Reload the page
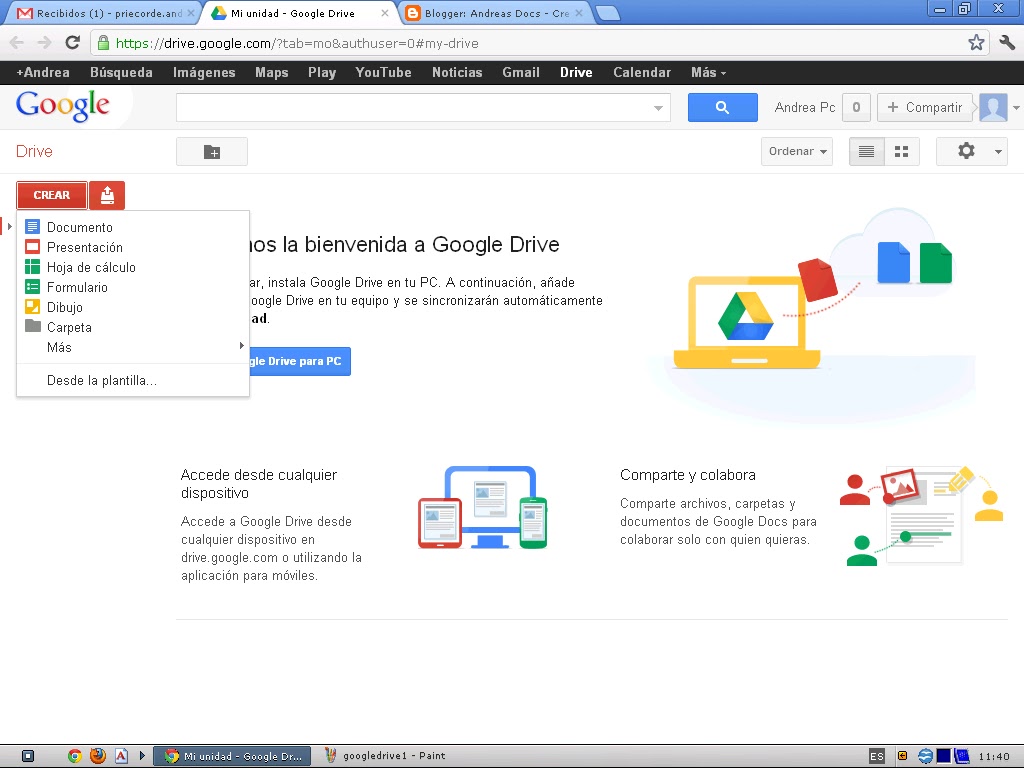The width and height of the screenshot is (1024, 768). pyautogui.click(x=72, y=43)
